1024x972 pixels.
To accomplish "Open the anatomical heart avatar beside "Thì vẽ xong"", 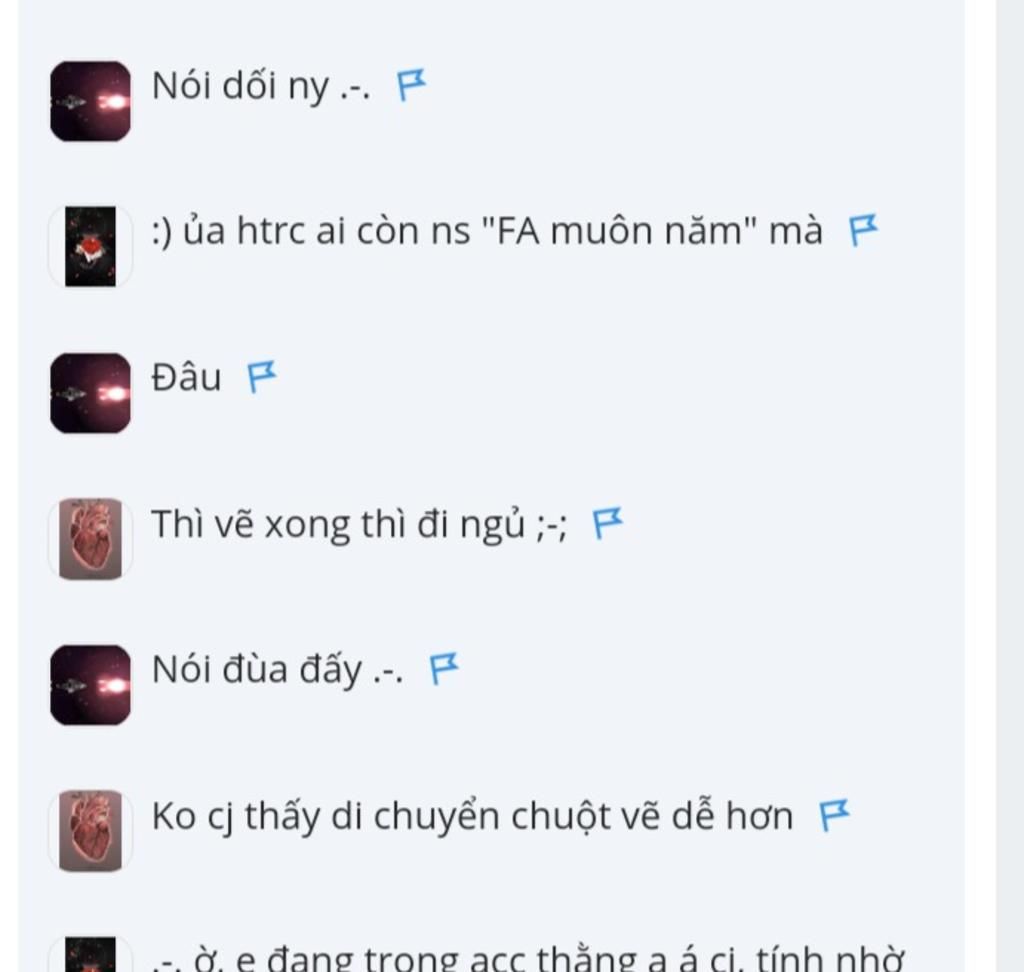I will pyautogui.click(x=90, y=539).
